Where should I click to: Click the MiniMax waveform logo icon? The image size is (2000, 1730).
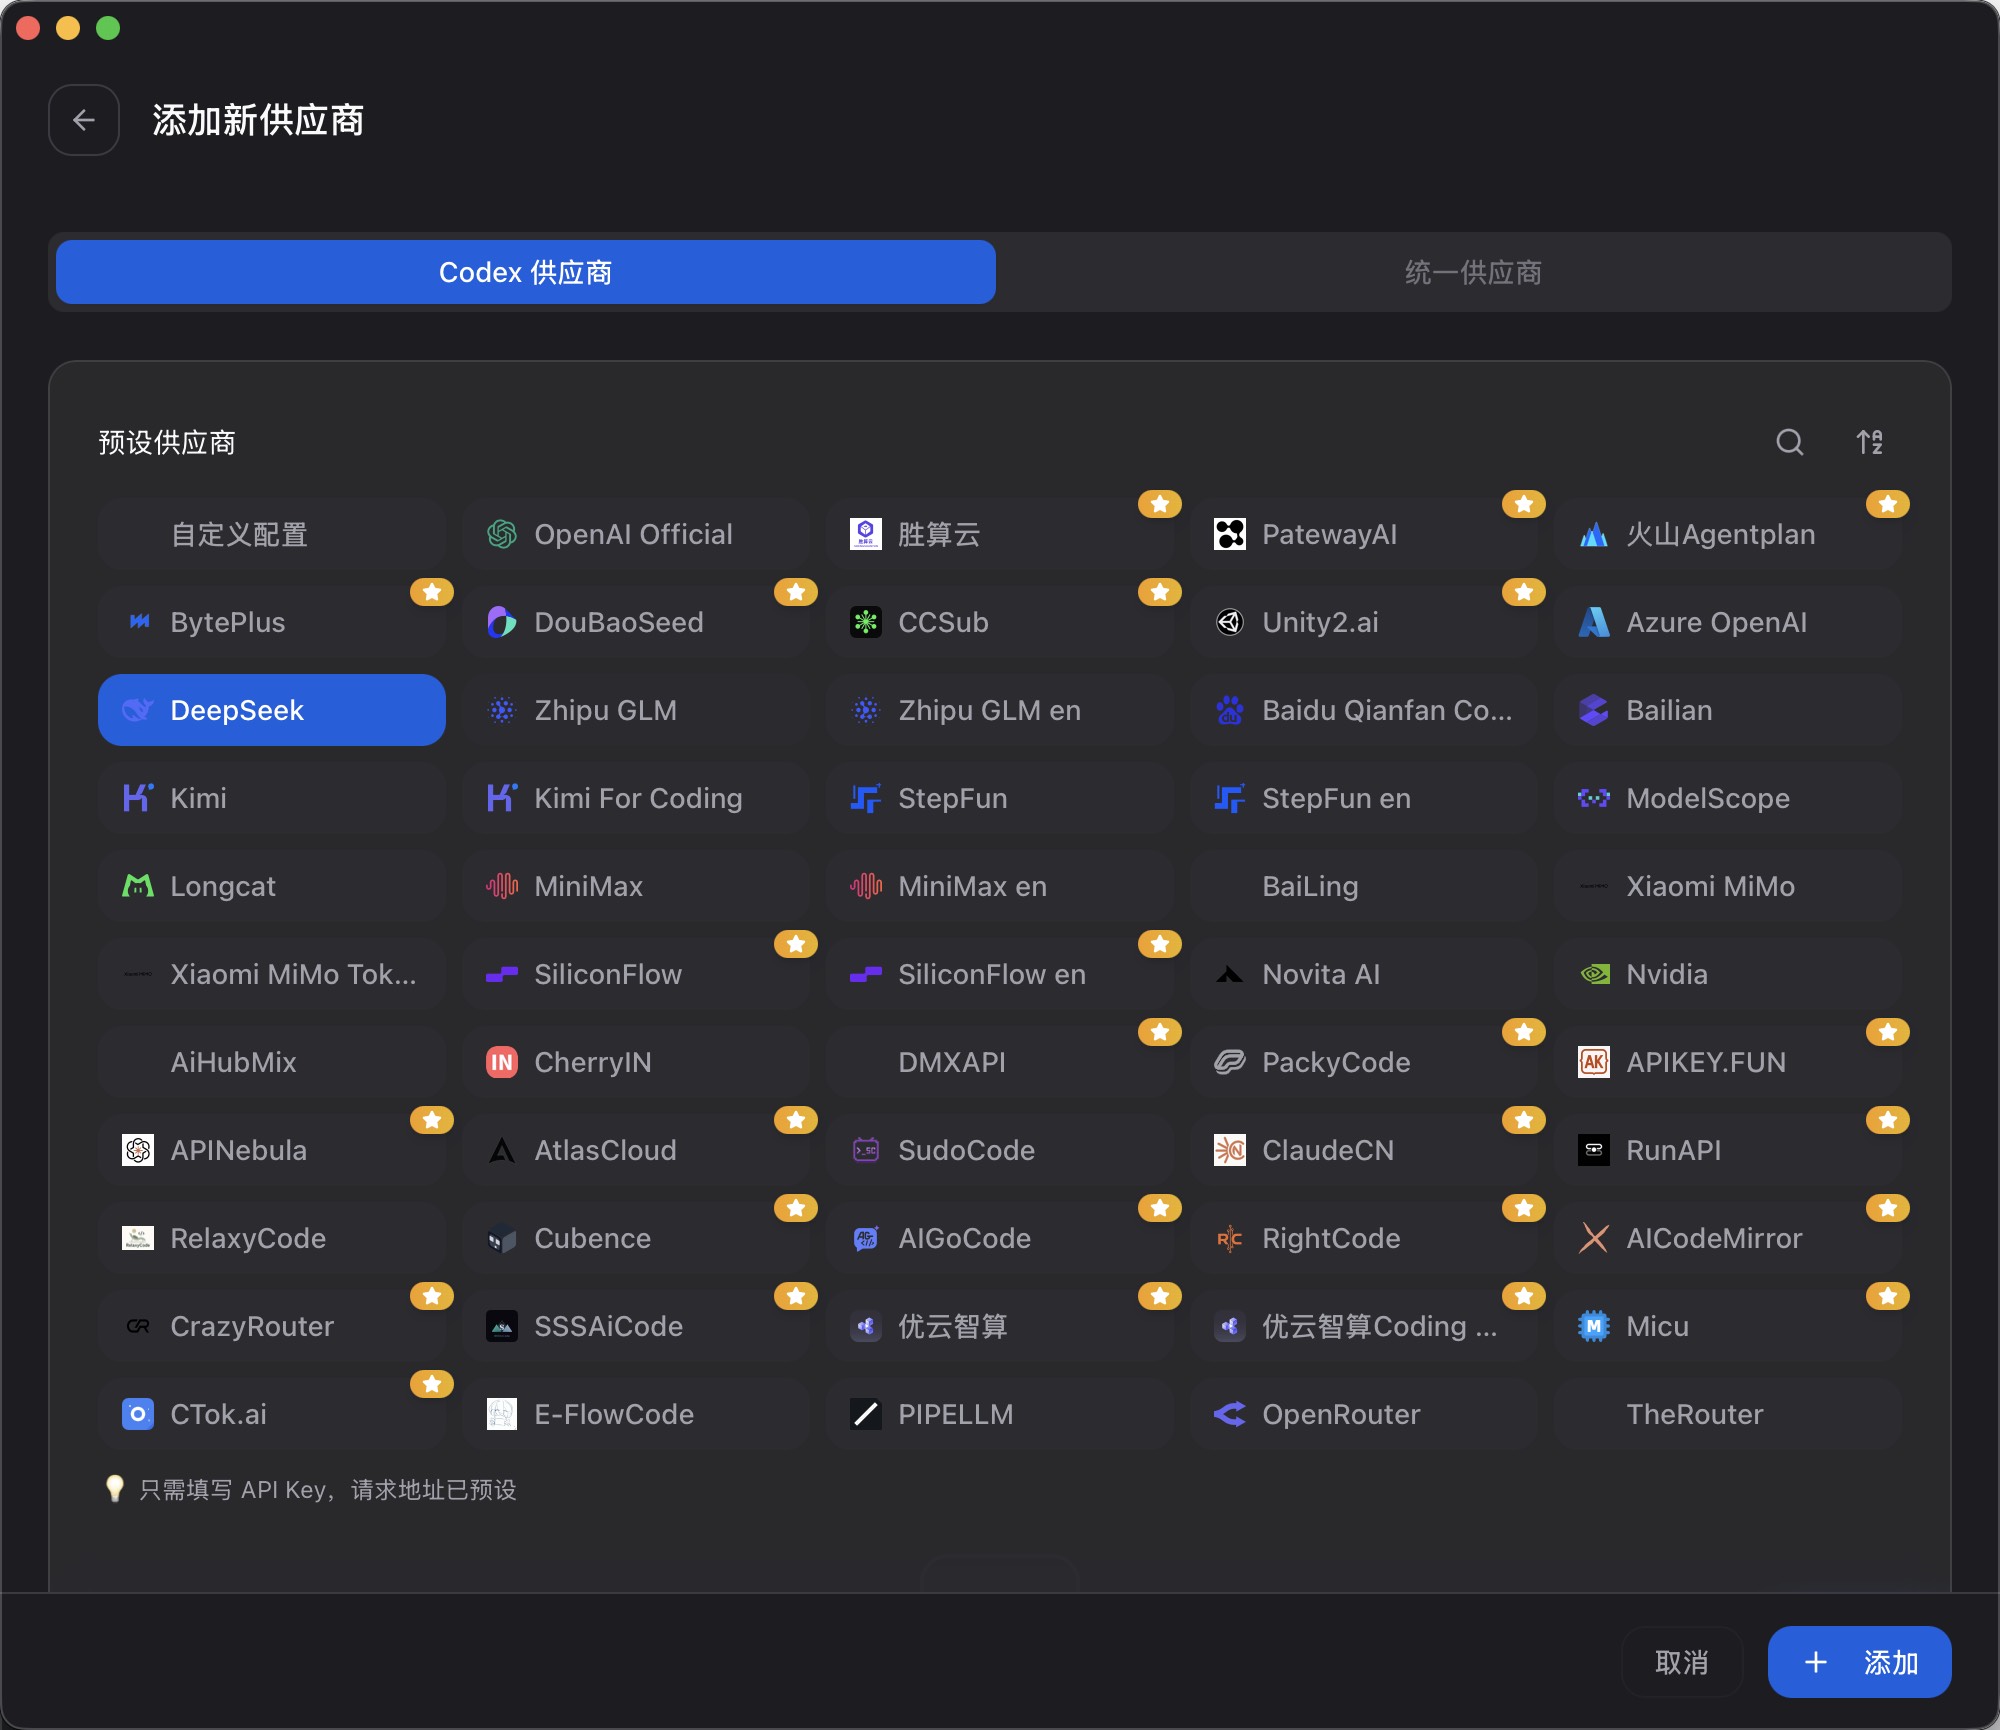point(502,886)
